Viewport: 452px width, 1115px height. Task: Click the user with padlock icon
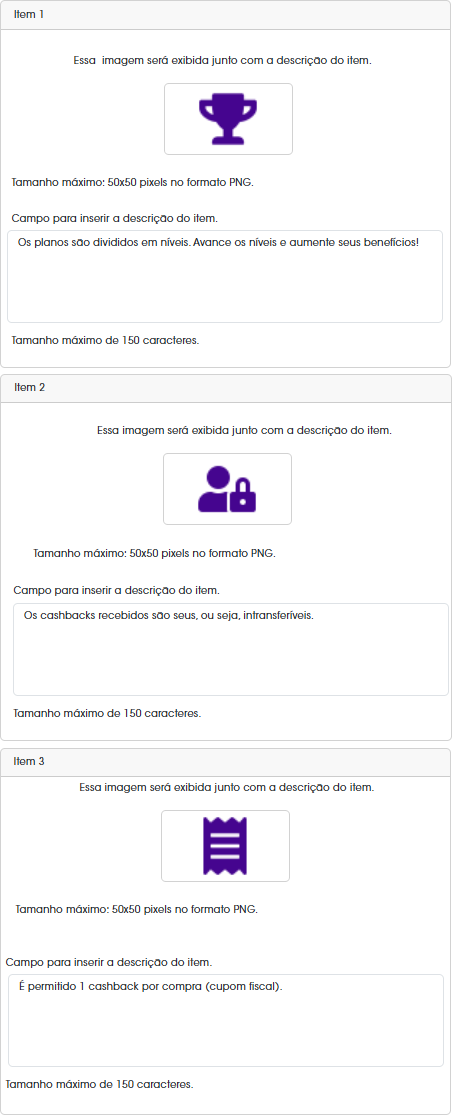[227, 489]
